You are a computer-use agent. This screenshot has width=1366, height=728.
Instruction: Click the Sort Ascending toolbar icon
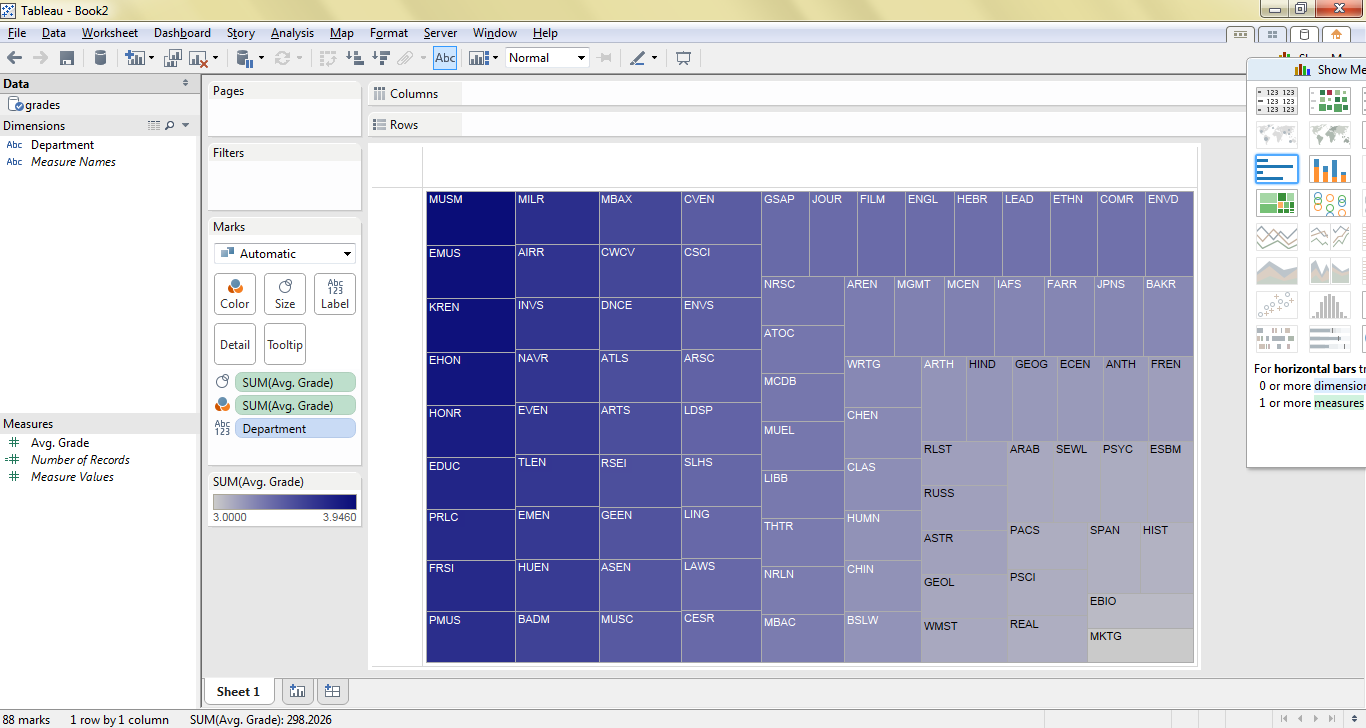coord(354,58)
